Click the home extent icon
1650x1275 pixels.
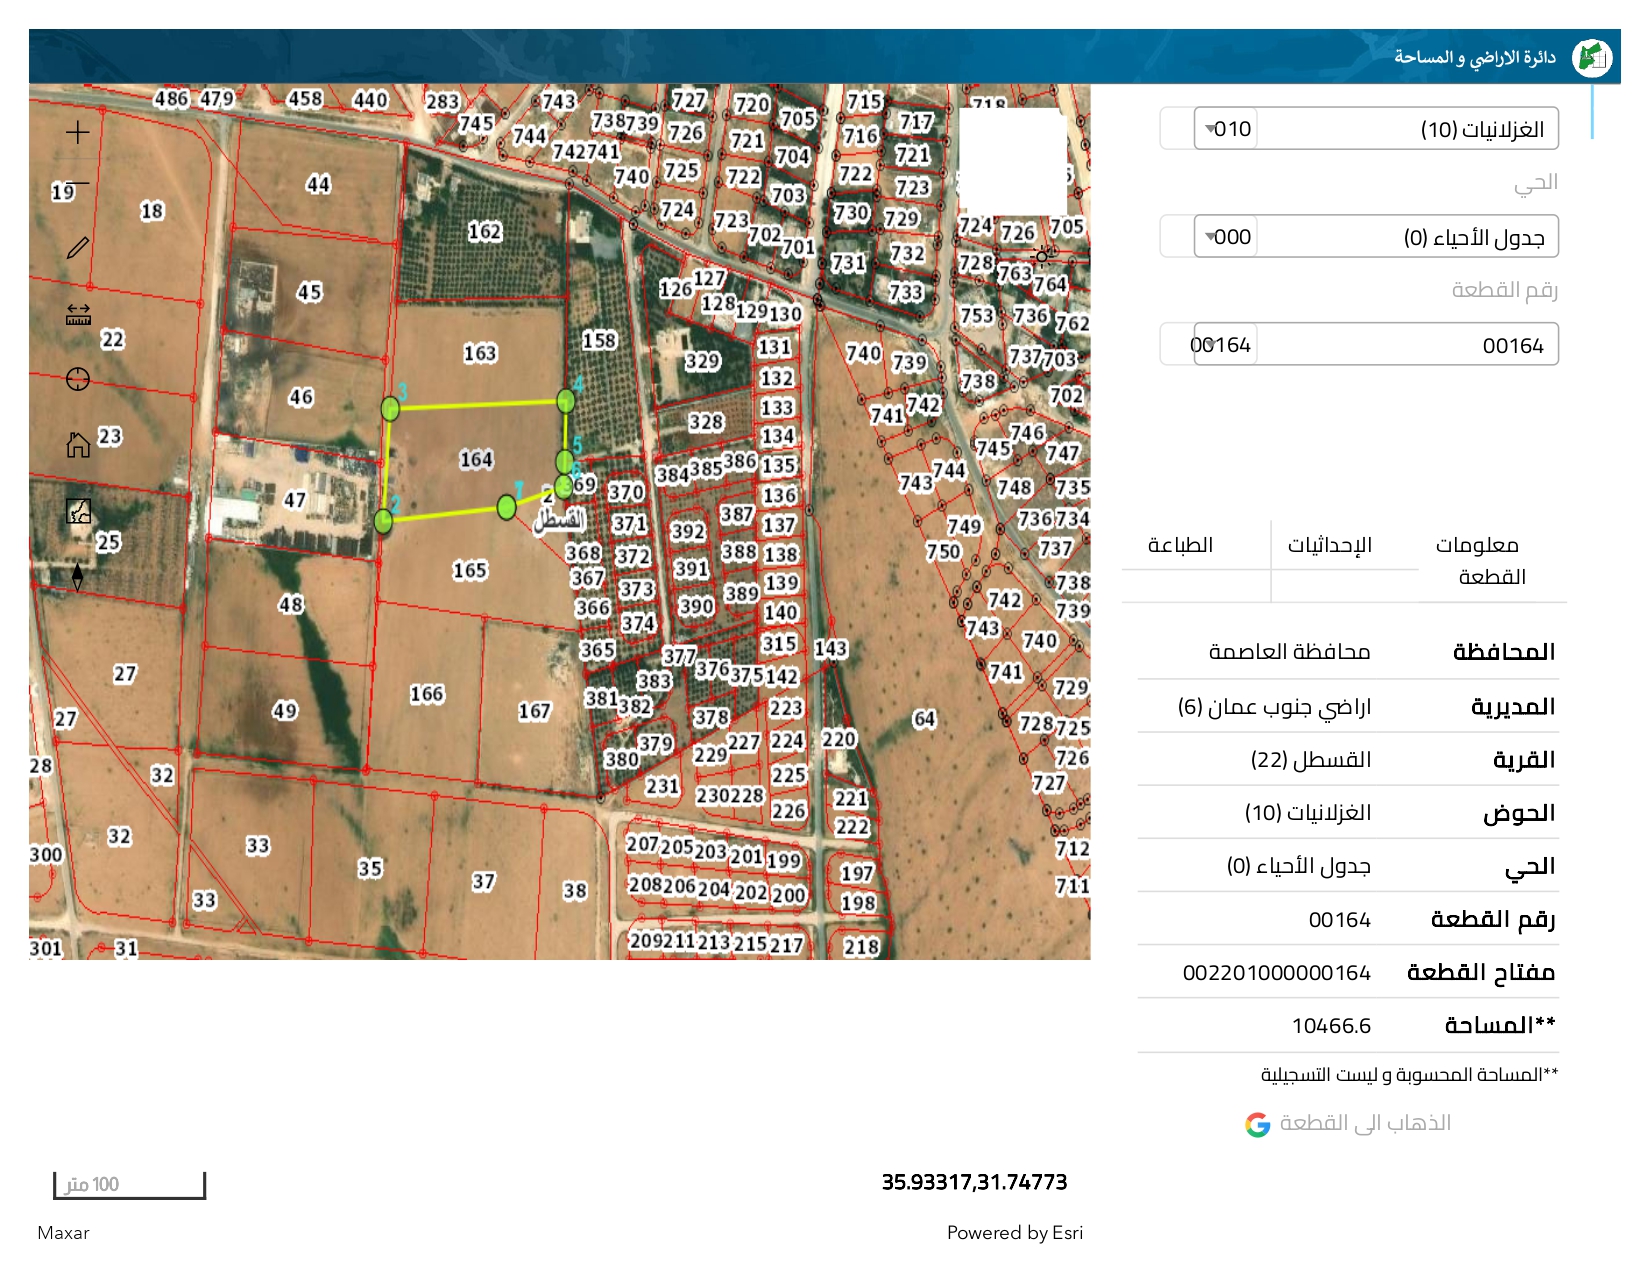(78, 445)
